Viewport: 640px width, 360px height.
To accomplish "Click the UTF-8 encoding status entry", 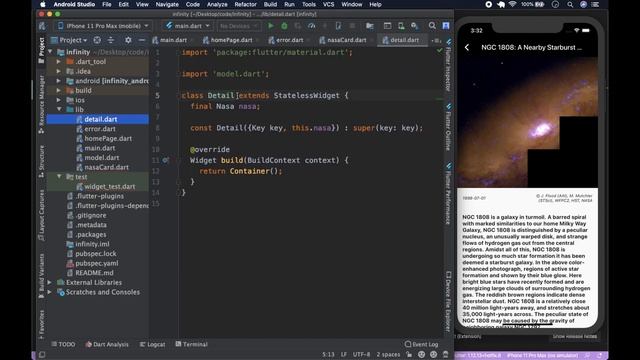I will 361,355.
